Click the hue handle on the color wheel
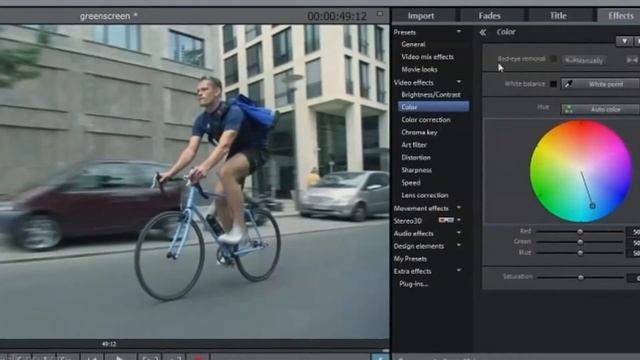Viewport: 640px width, 360px height. tap(592, 206)
